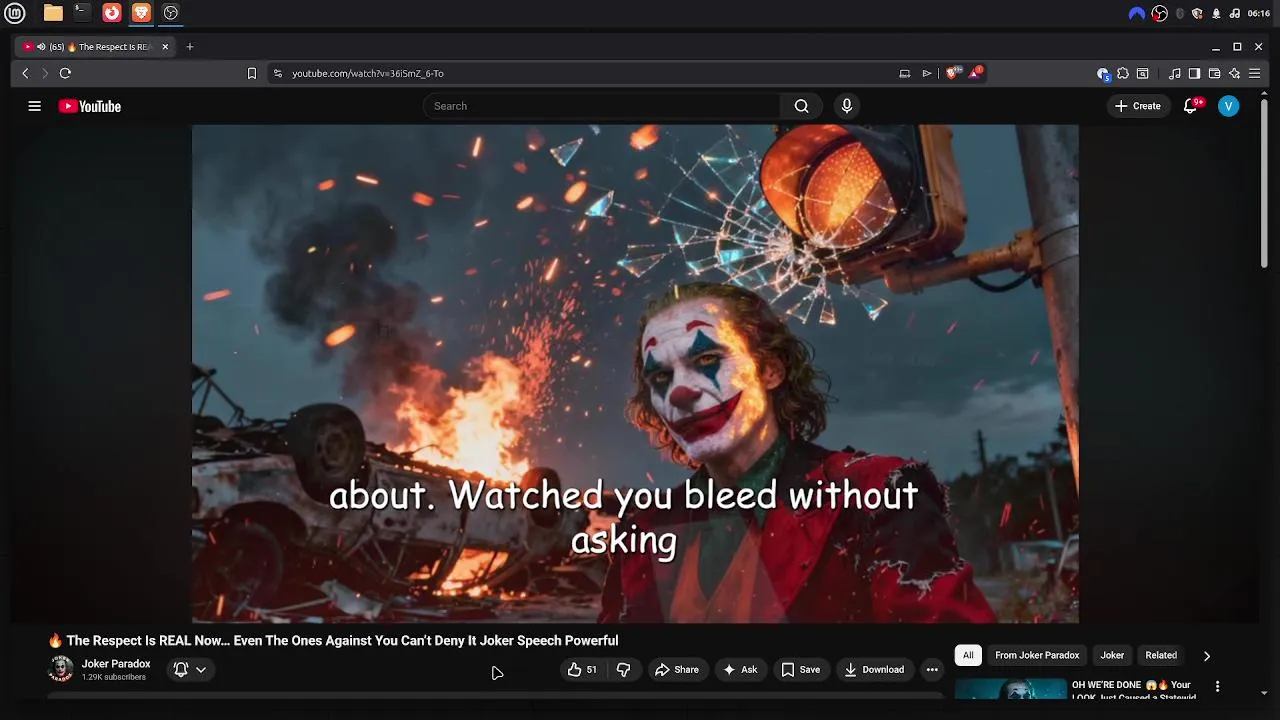Open Brave Rewards triangle icon
Viewport: 1280px width, 720px height.
(x=976, y=73)
